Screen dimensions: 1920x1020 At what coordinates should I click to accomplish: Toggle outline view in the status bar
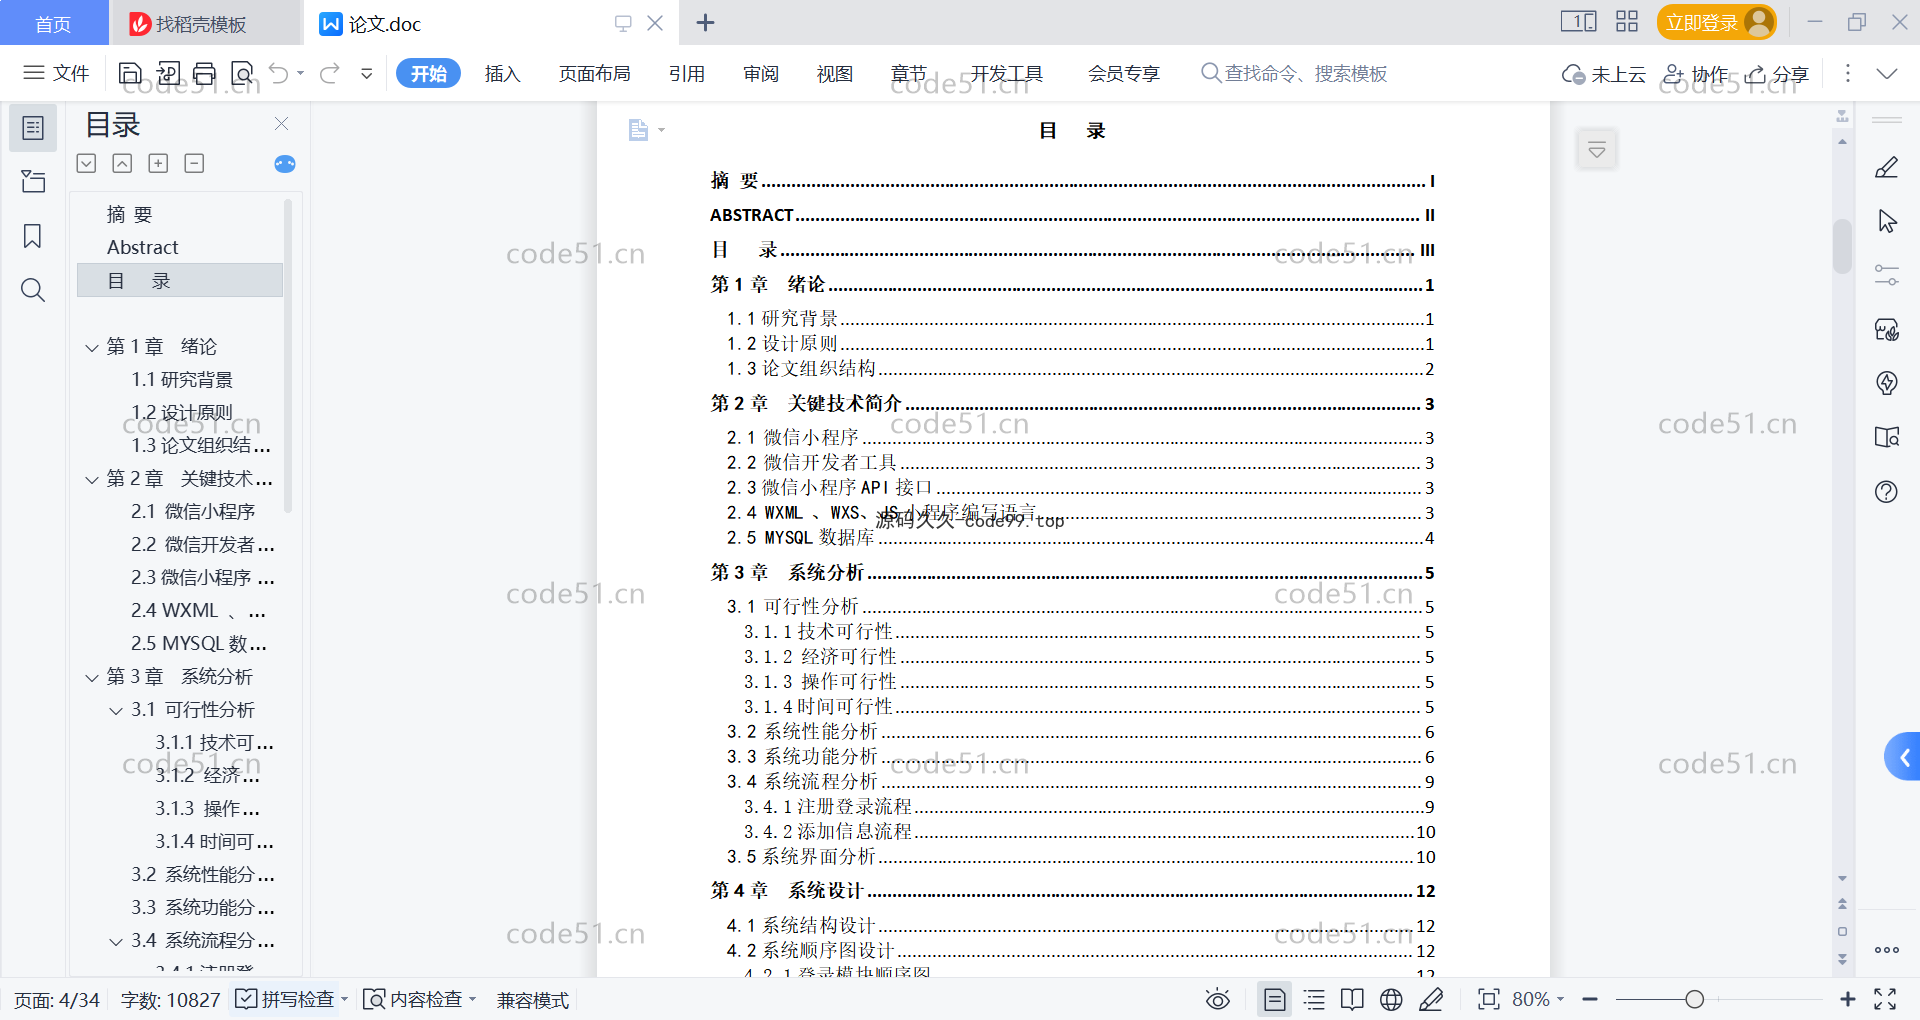click(1314, 999)
